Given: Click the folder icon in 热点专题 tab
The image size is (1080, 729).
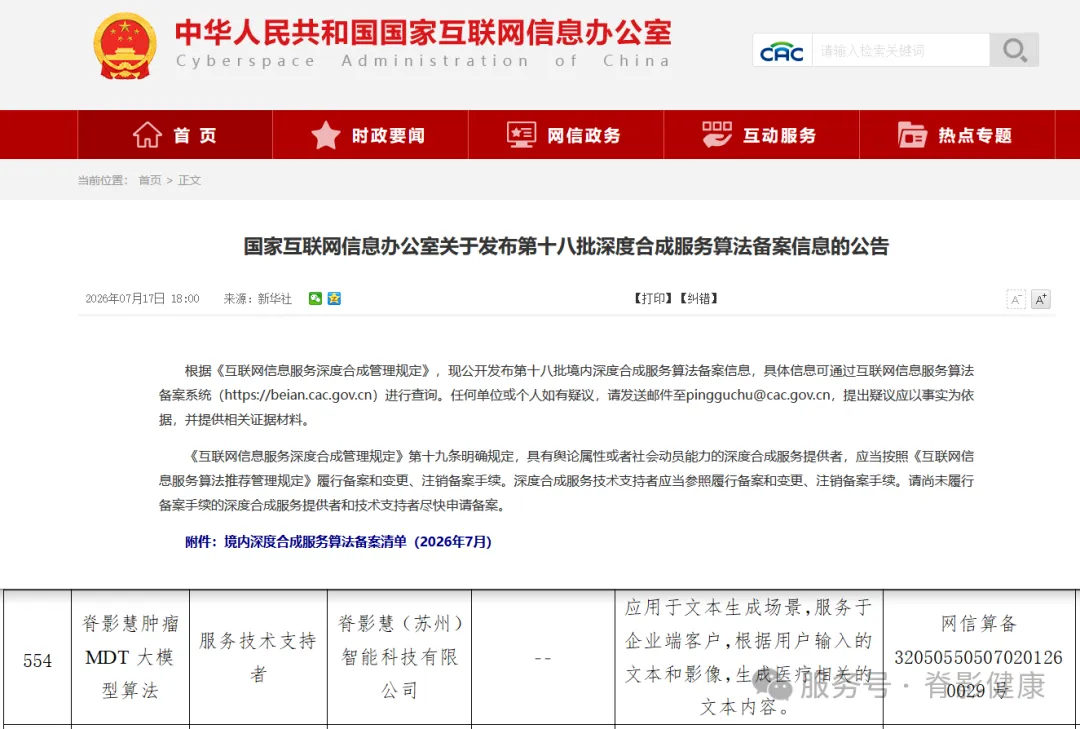Looking at the screenshot, I should click(912, 134).
